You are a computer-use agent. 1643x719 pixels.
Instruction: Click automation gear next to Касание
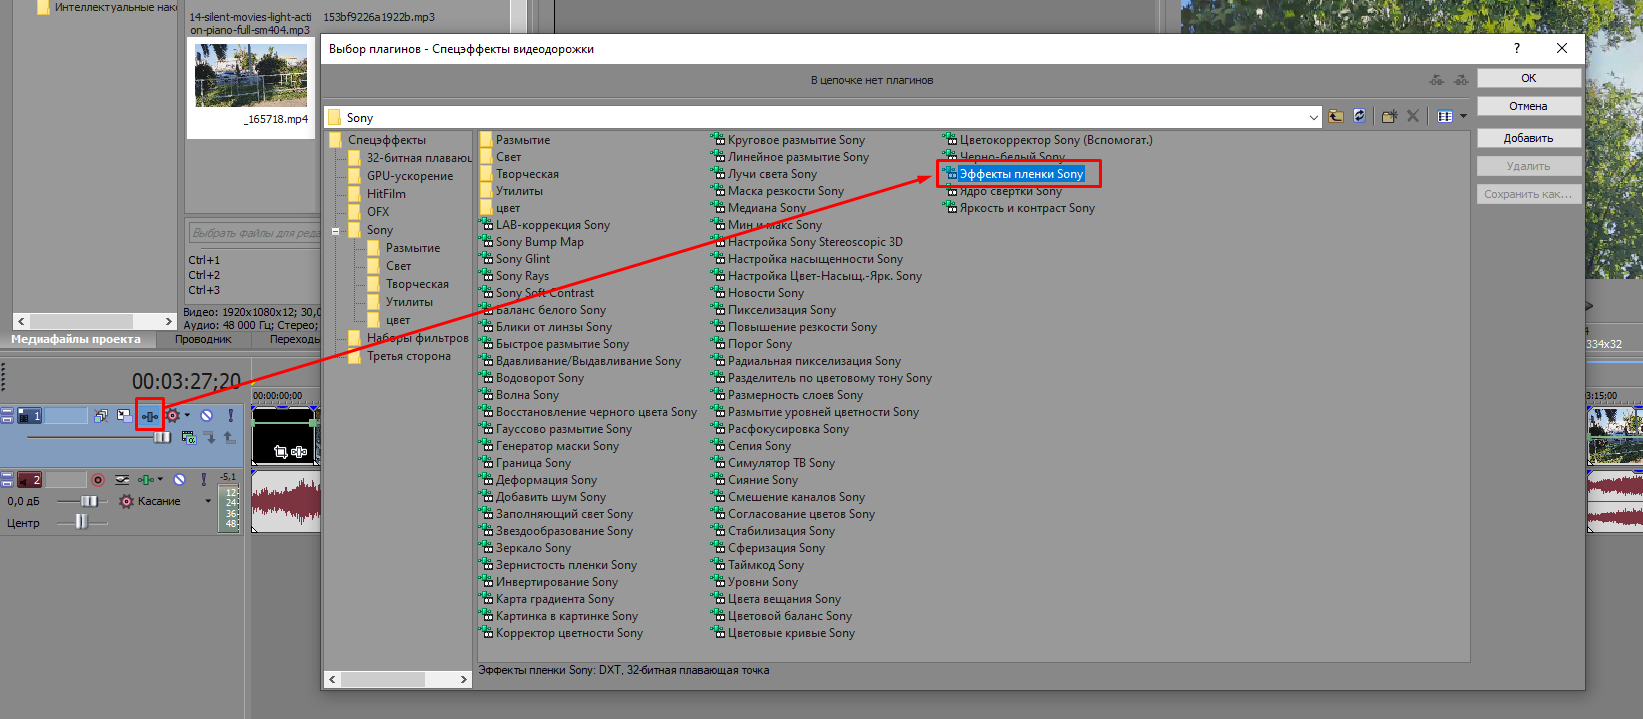[126, 501]
